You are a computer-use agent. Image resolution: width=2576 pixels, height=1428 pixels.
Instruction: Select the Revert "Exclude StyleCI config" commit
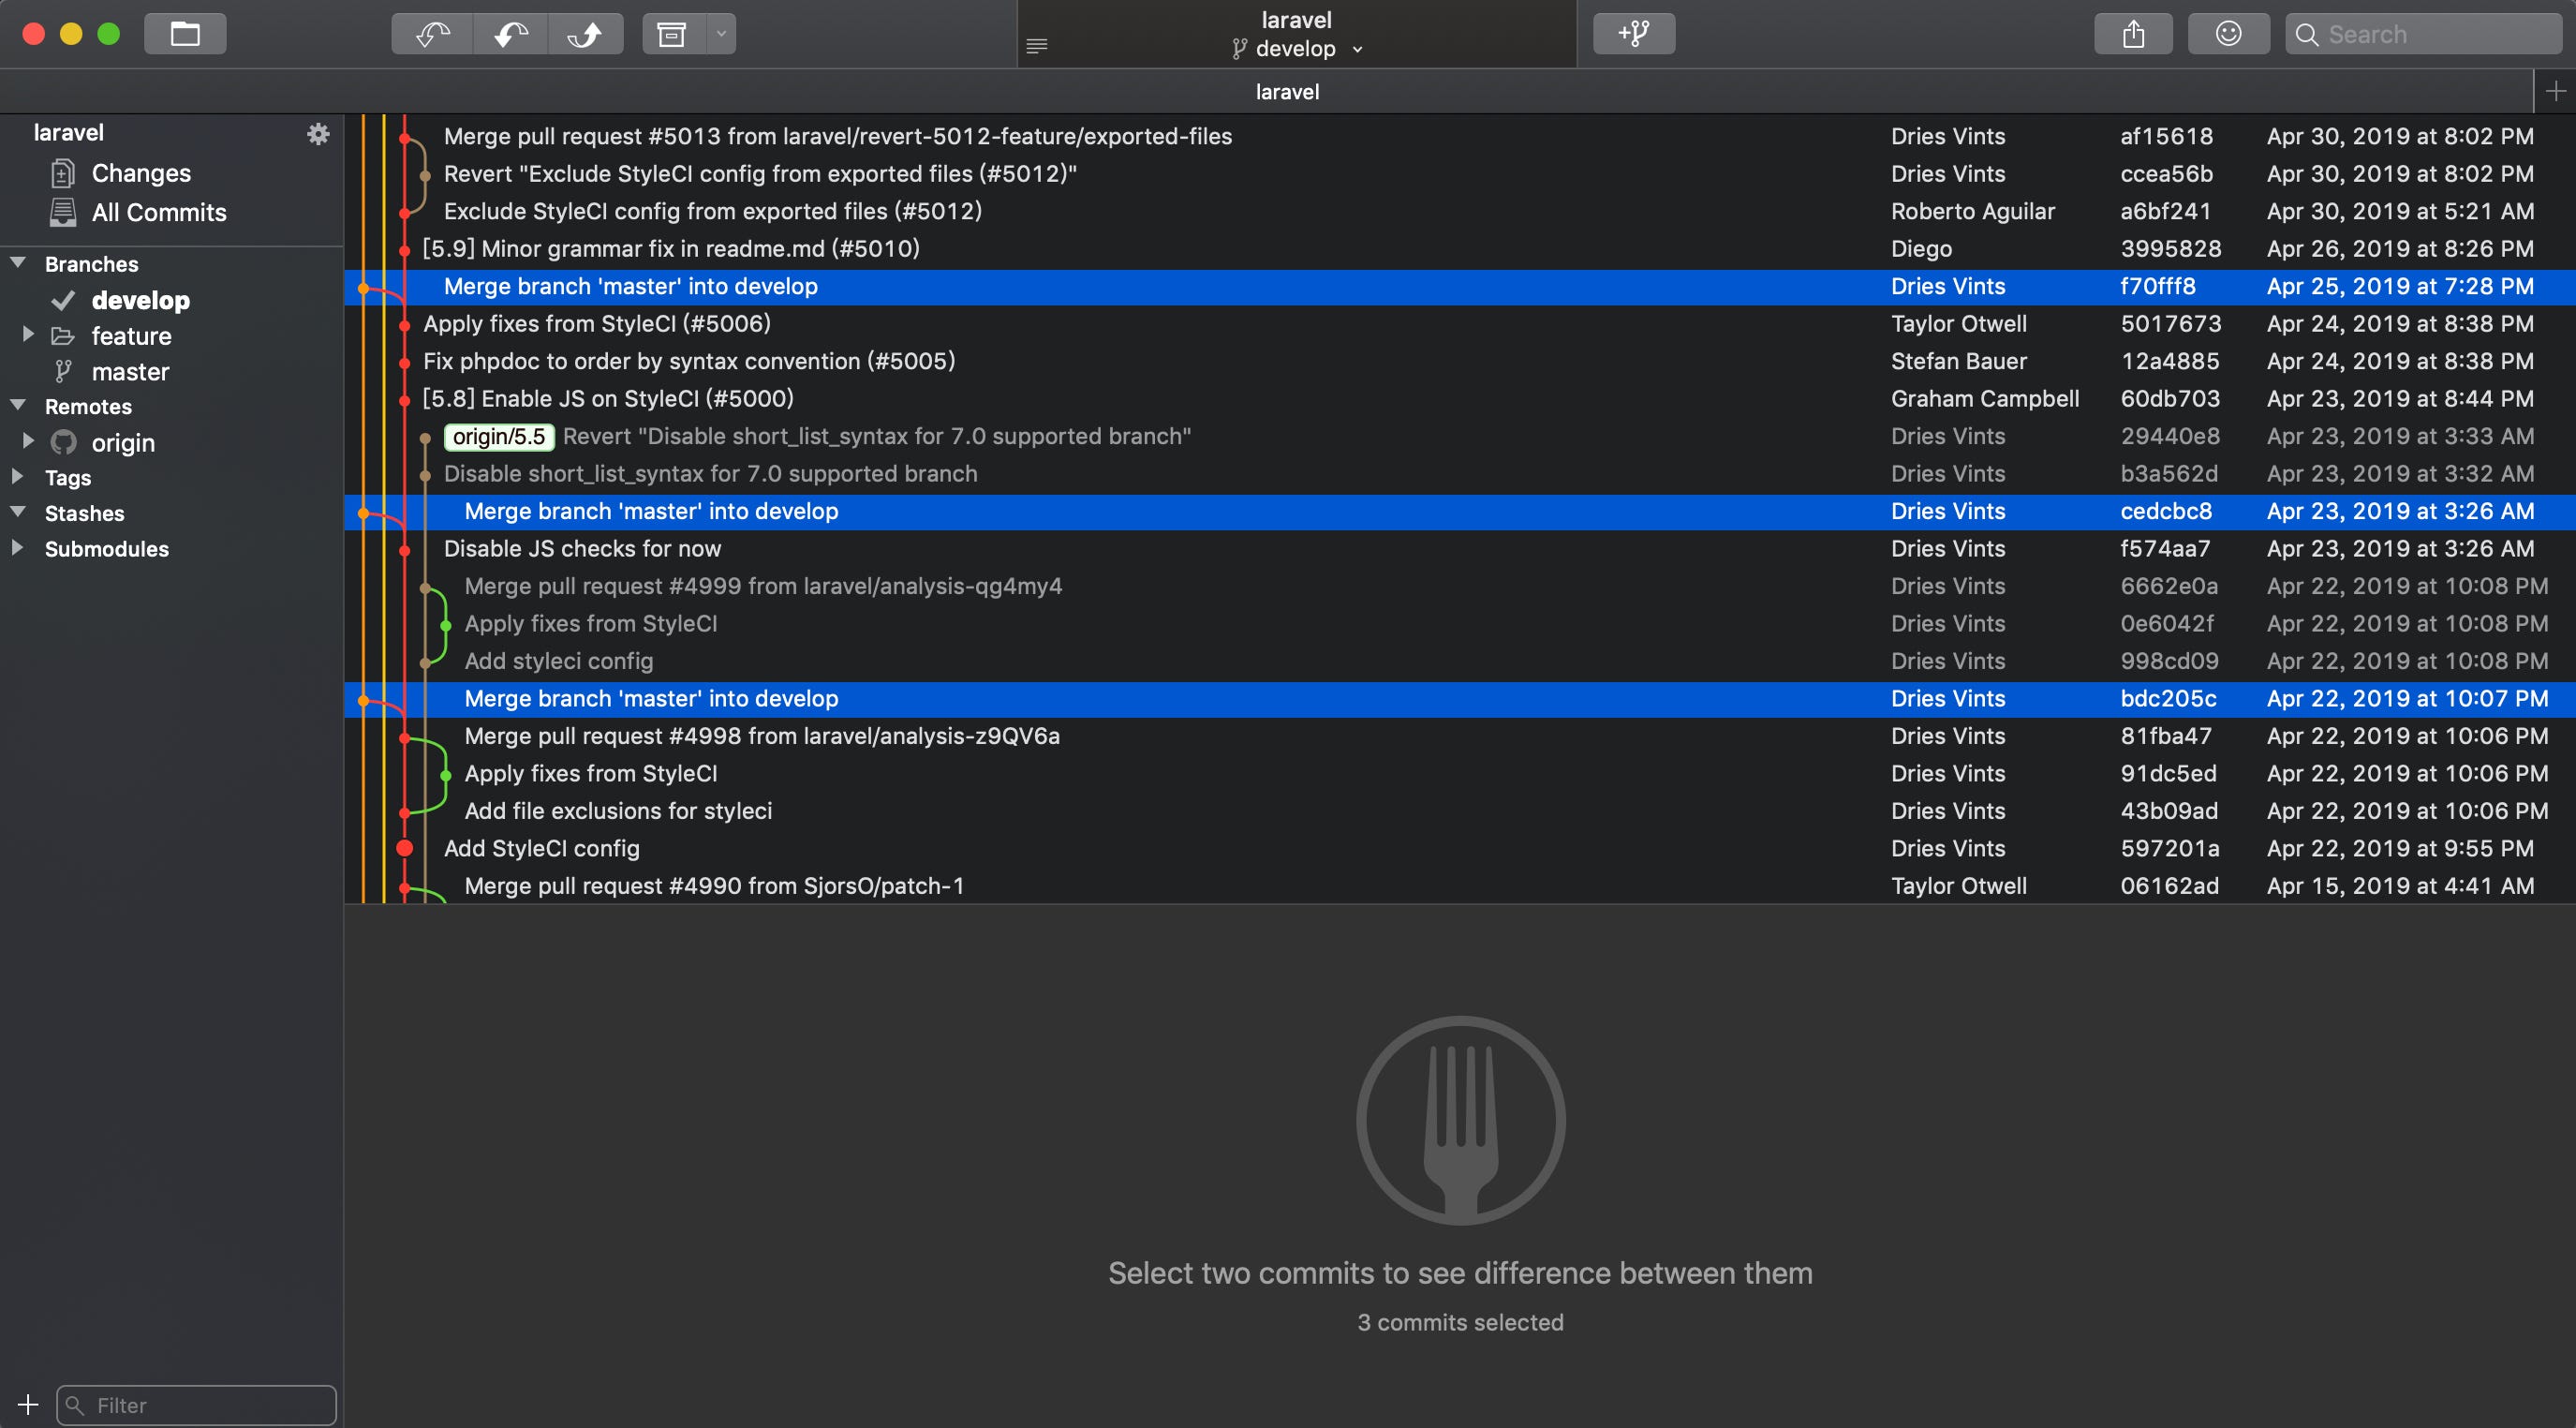tap(1460, 174)
